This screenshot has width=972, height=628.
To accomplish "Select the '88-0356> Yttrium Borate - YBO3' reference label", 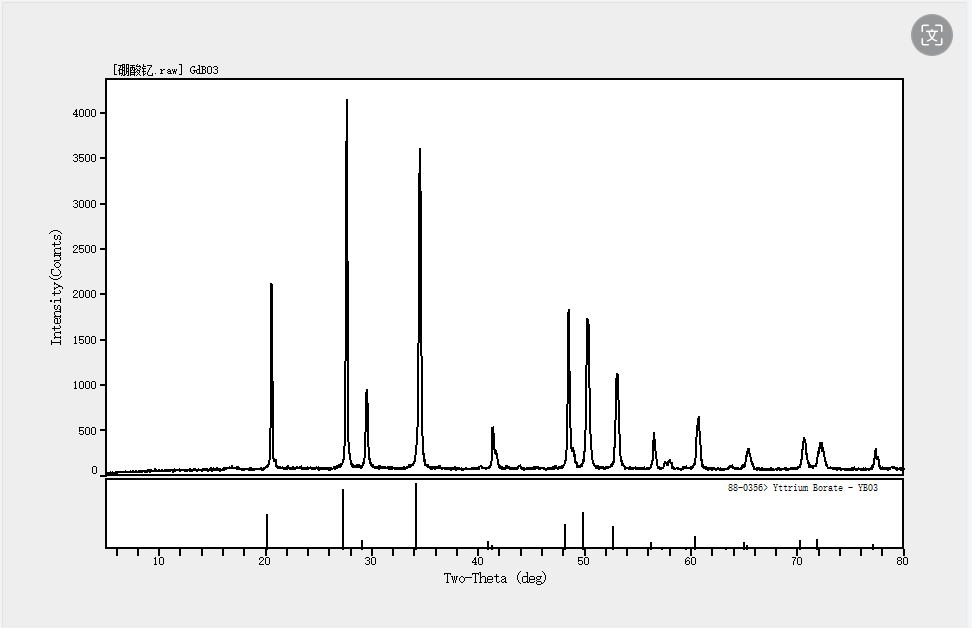I will point(803,488).
